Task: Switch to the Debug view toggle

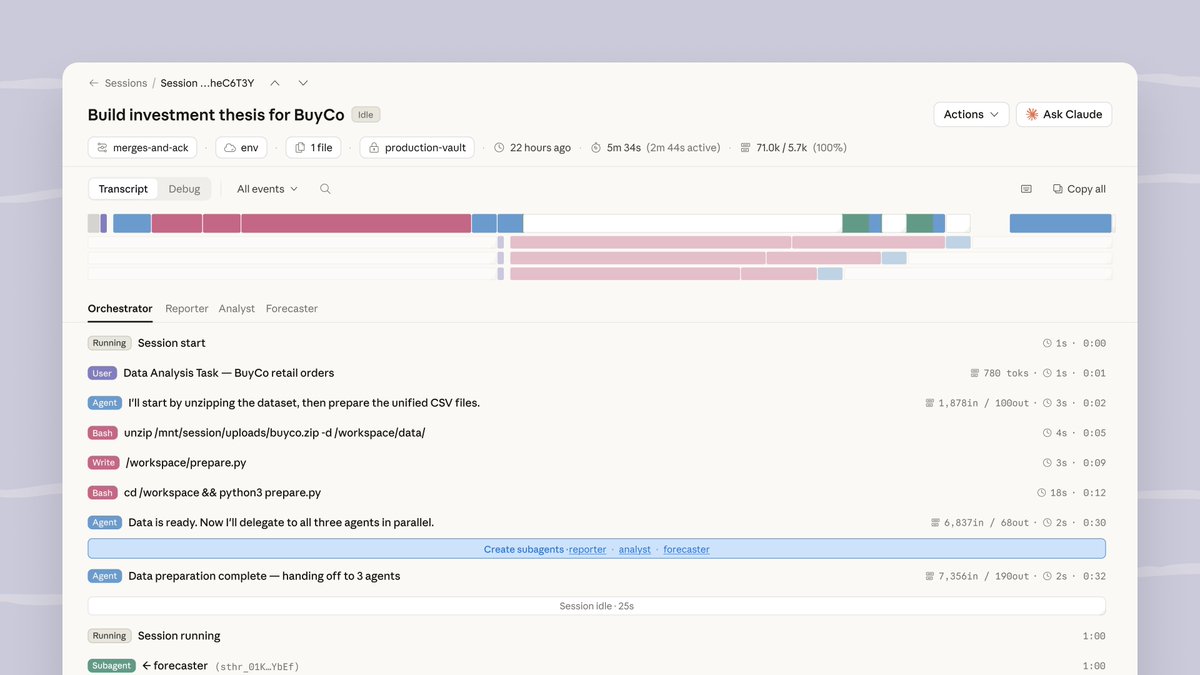Action: [x=184, y=188]
